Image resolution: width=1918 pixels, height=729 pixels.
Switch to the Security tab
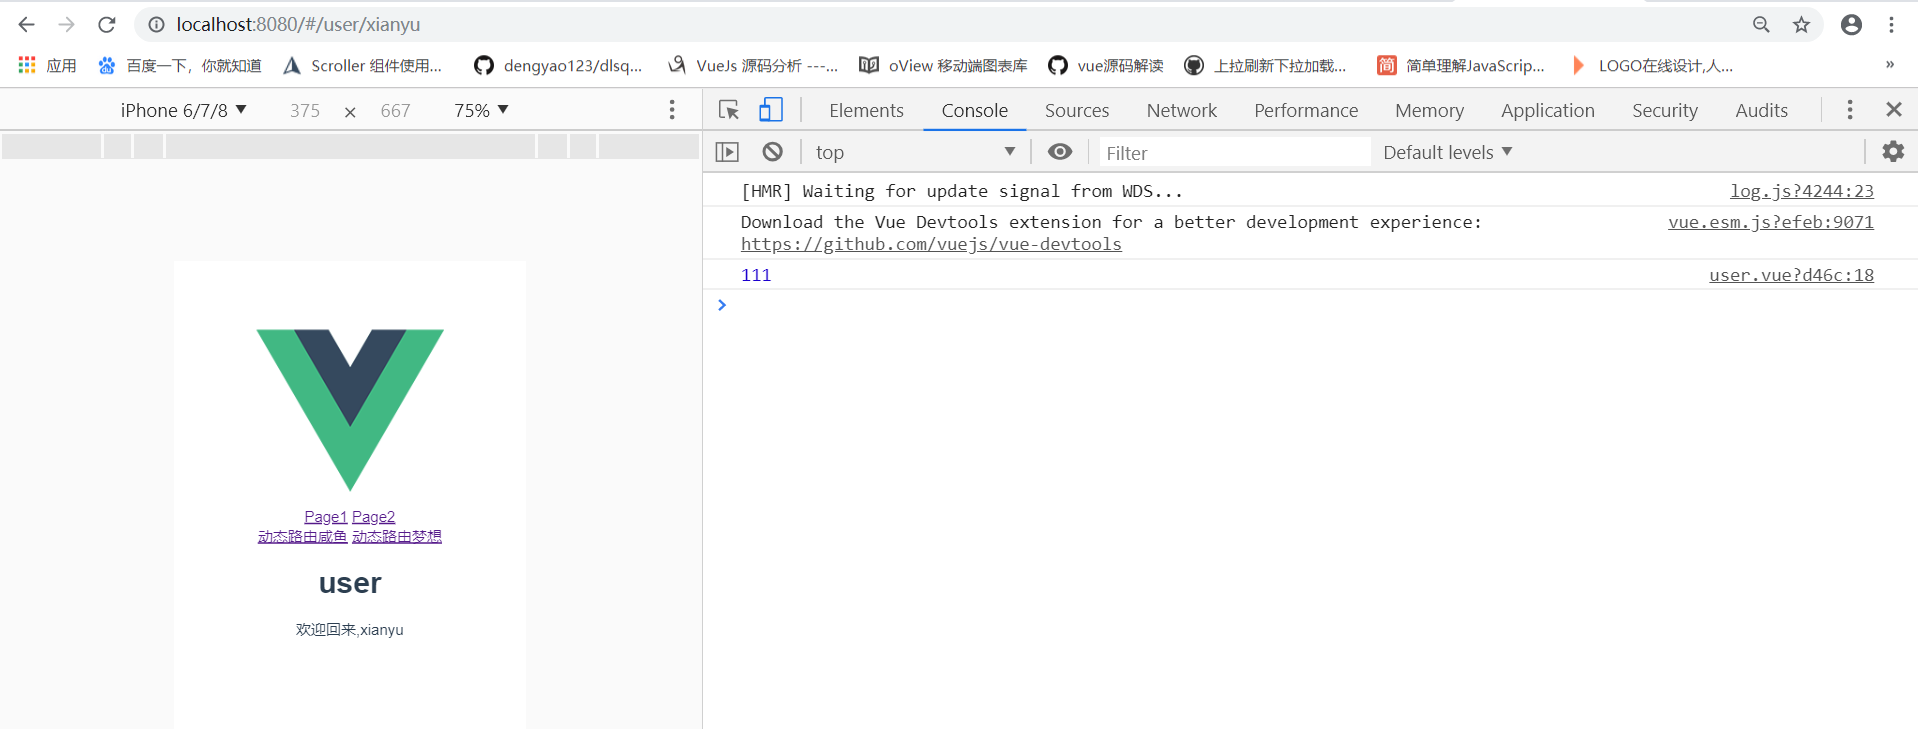tap(1665, 111)
